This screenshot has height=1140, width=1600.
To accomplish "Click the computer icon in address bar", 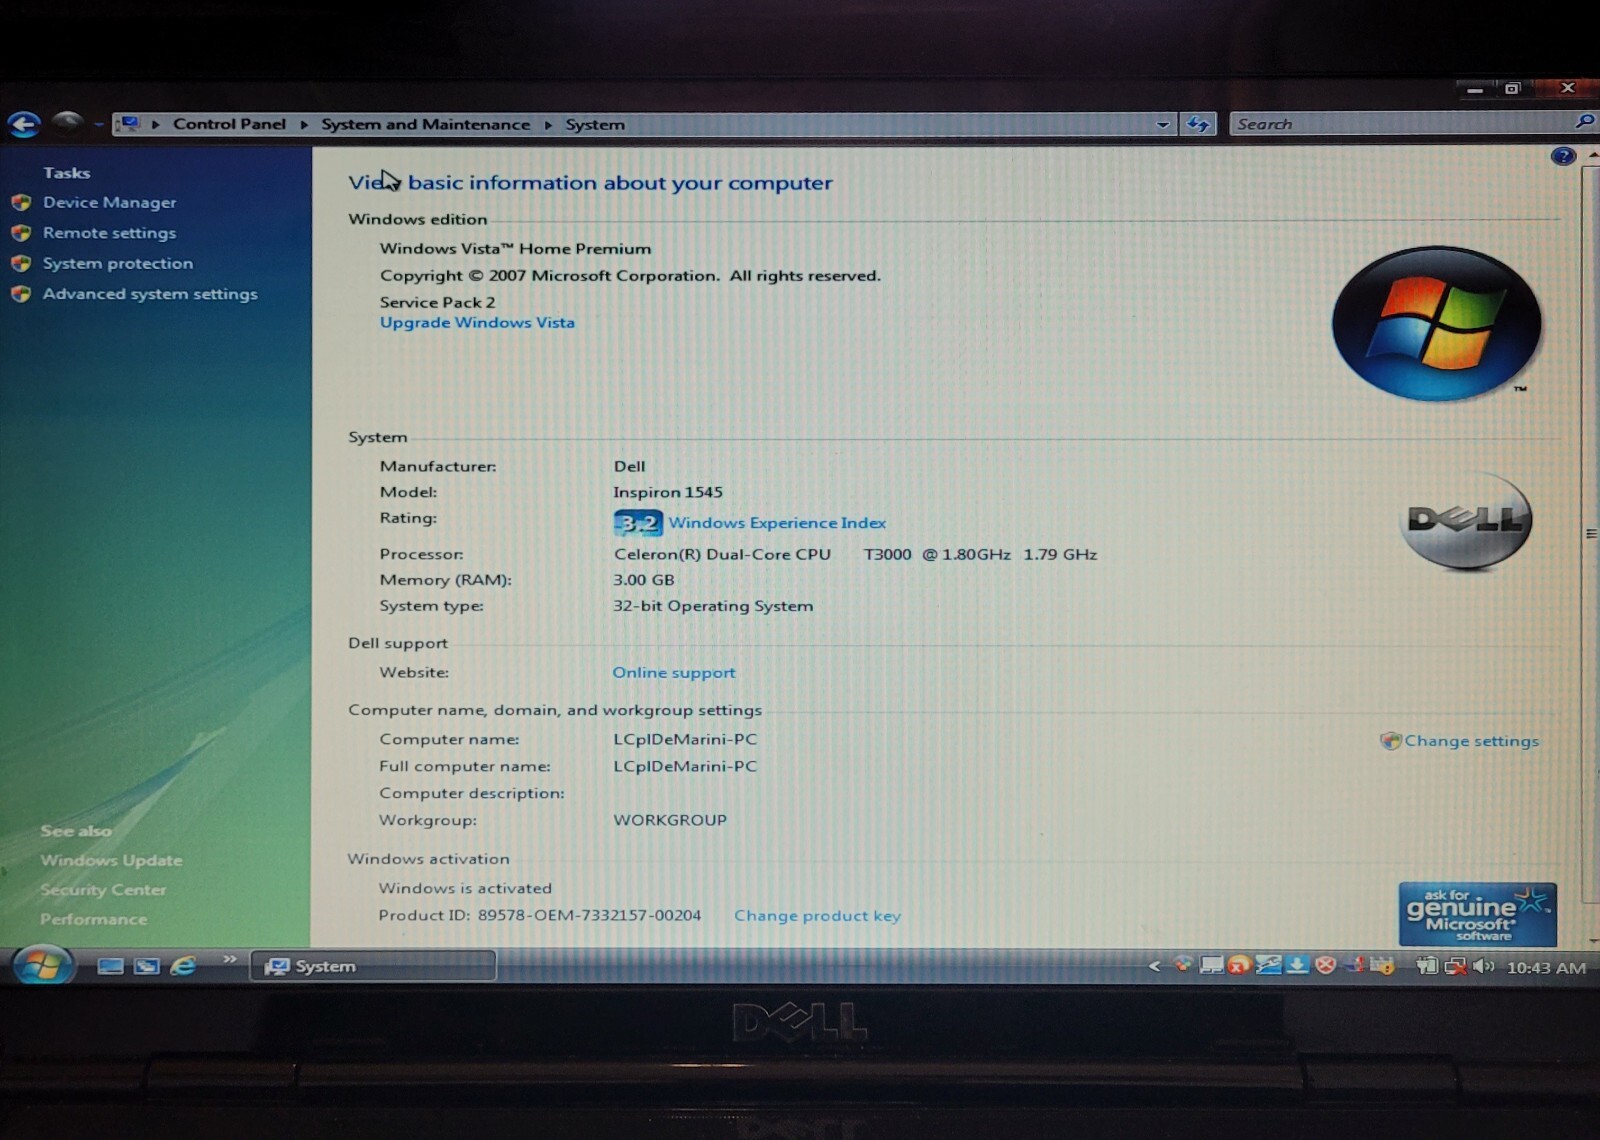I will pyautogui.click(x=129, y=124).
